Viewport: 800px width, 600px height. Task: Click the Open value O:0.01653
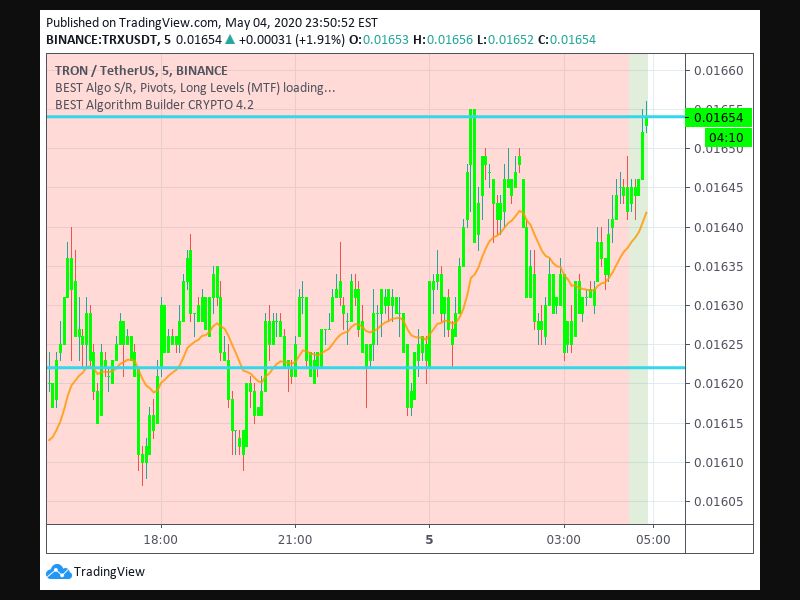click(379, 40)
